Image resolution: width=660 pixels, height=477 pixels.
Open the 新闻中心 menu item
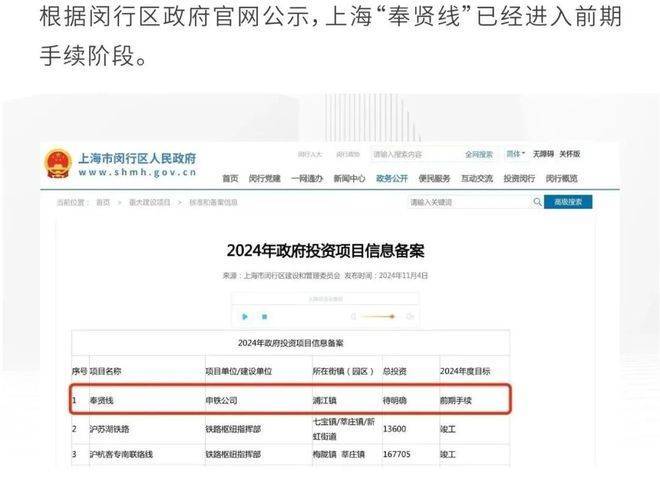pyautogui.click(x=349, y=178)
